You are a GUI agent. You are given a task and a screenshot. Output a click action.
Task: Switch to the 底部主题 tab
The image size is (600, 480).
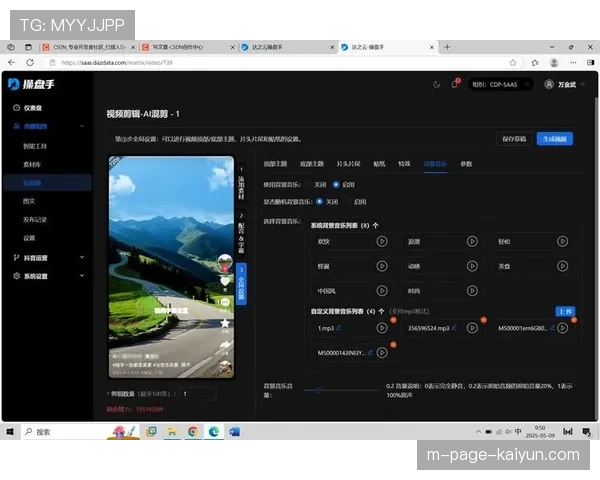(x=311, y=164)
